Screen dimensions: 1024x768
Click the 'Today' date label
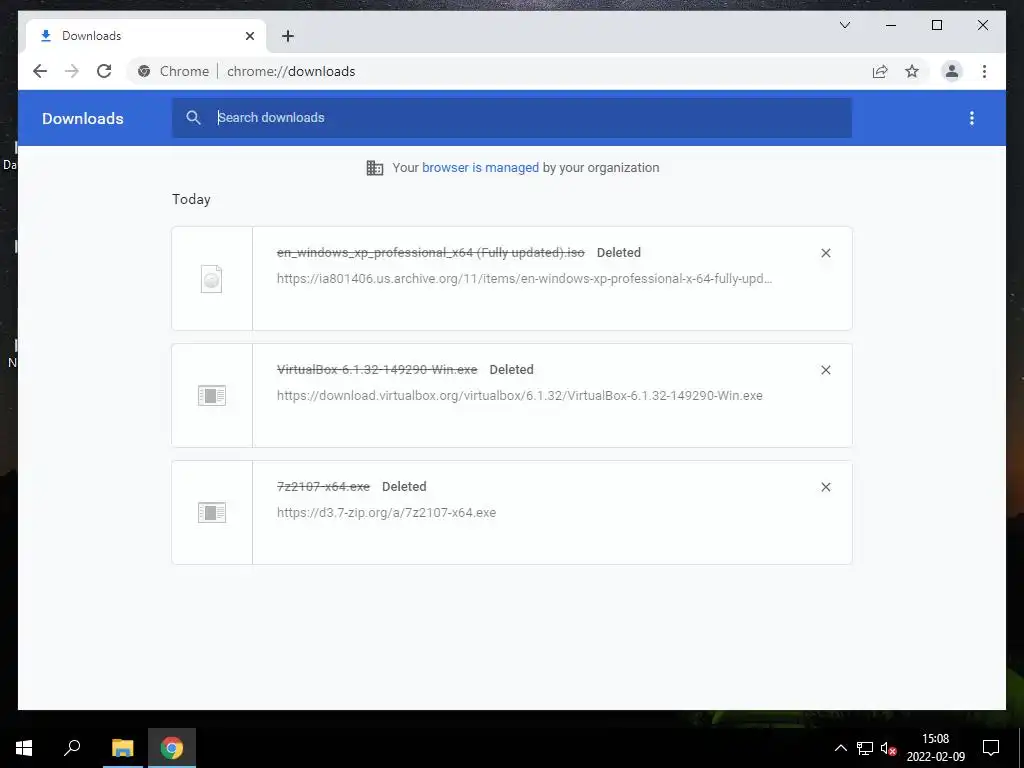[191, 199]
